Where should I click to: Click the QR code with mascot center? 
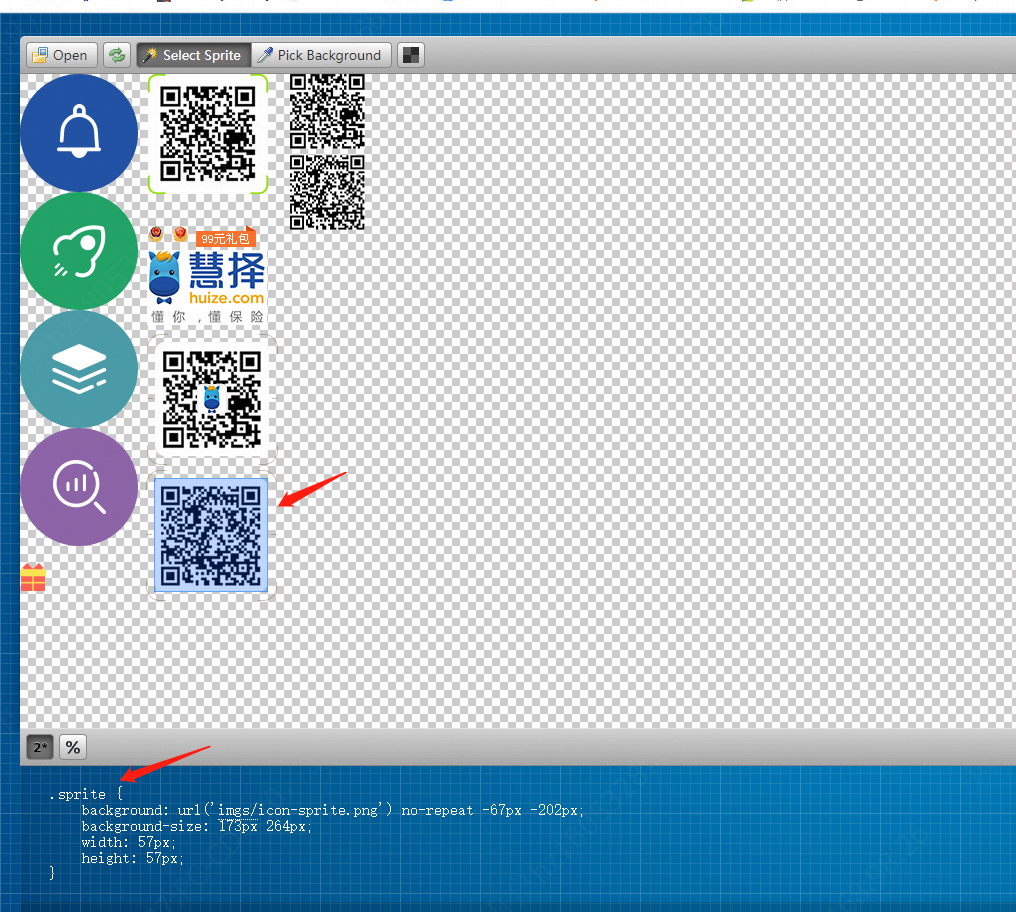click(x=211, y=399)
